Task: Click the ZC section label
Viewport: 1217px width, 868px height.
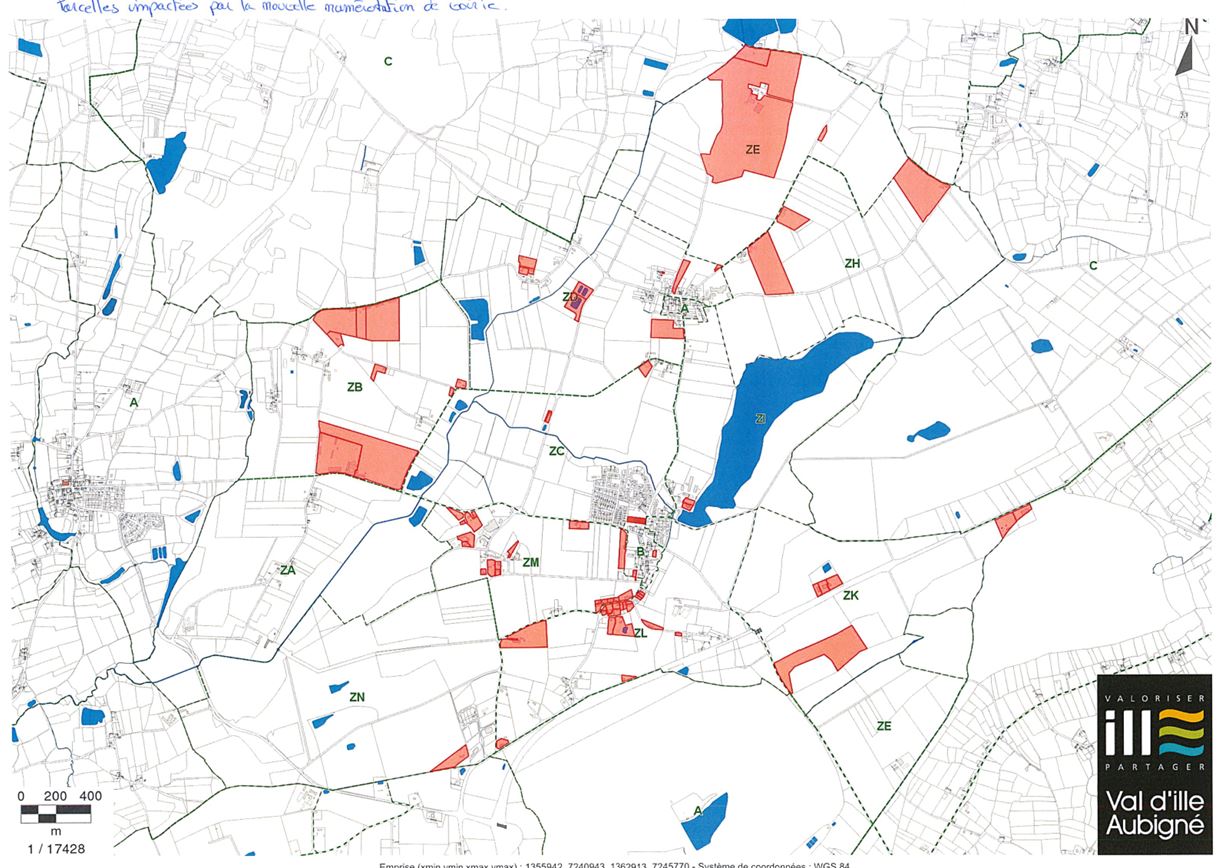Action: (x=557, y=451)
